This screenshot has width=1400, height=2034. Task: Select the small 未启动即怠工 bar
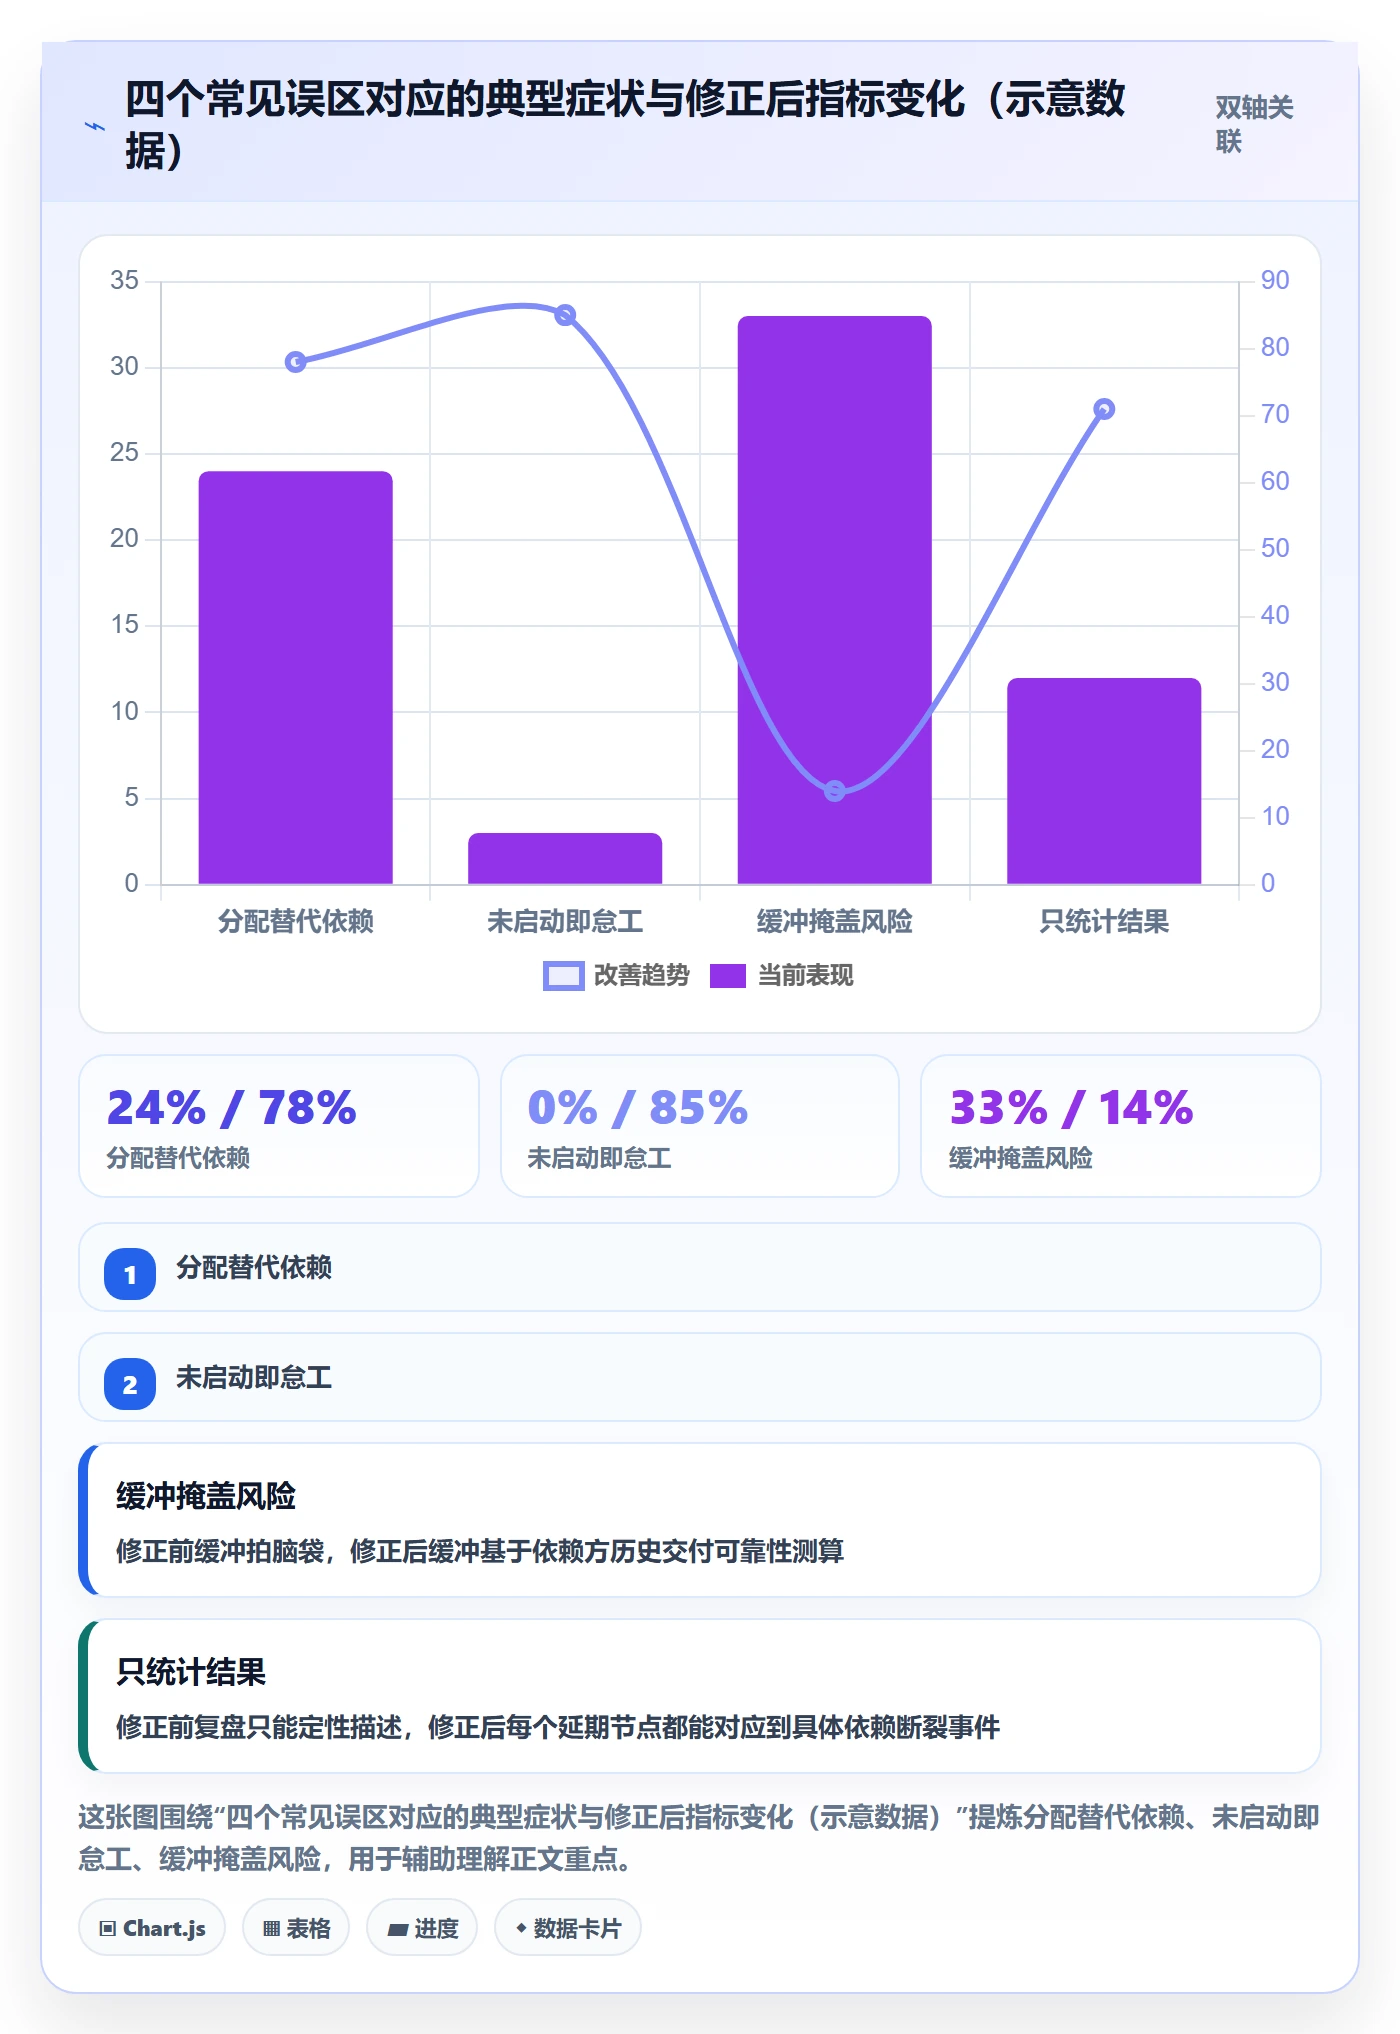click(x=565, y=859)
